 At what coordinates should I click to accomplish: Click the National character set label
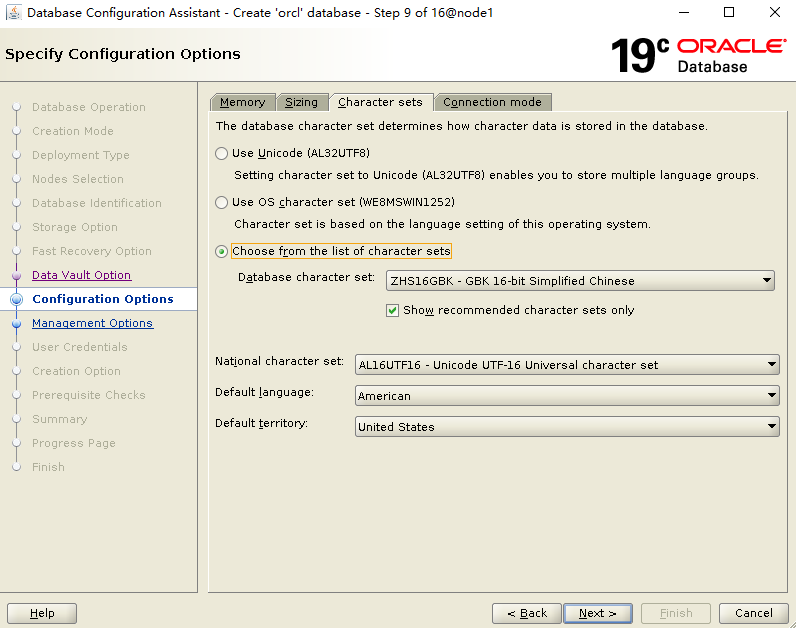point(279,361)
